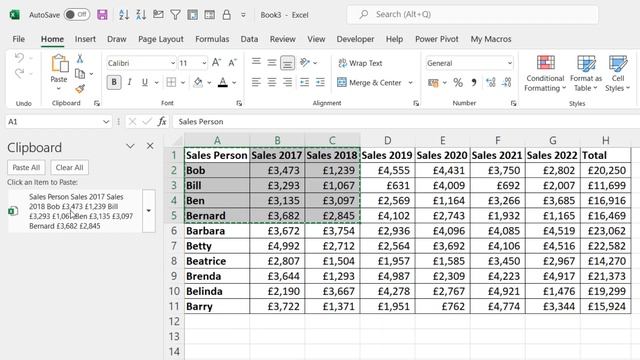Apply Percent Style format

click(x=458, y=83)
